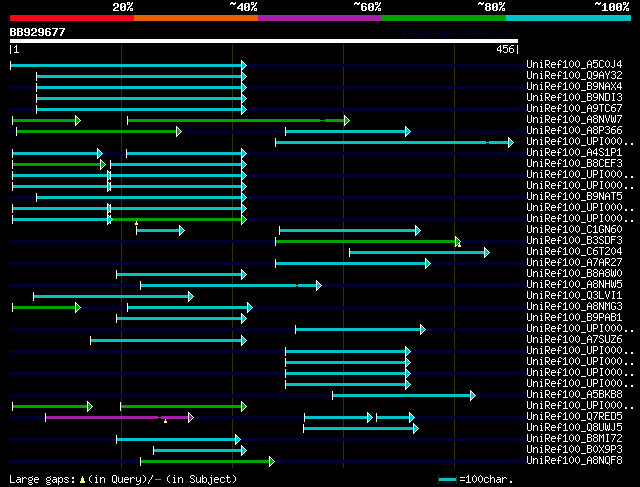Open the UniRef100_A8NVW7 hit label

[574, 119]
